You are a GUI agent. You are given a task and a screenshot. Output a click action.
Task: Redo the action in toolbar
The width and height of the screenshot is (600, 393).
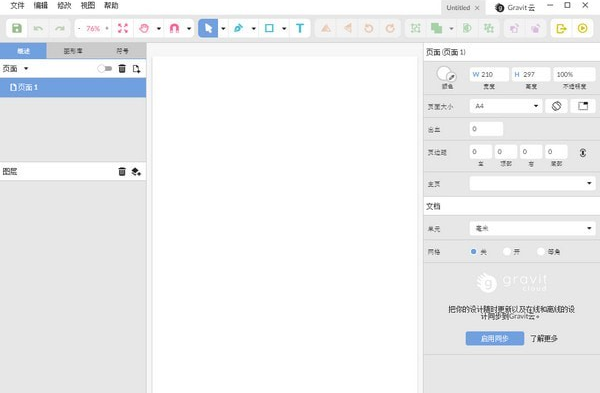pos(60,28)
